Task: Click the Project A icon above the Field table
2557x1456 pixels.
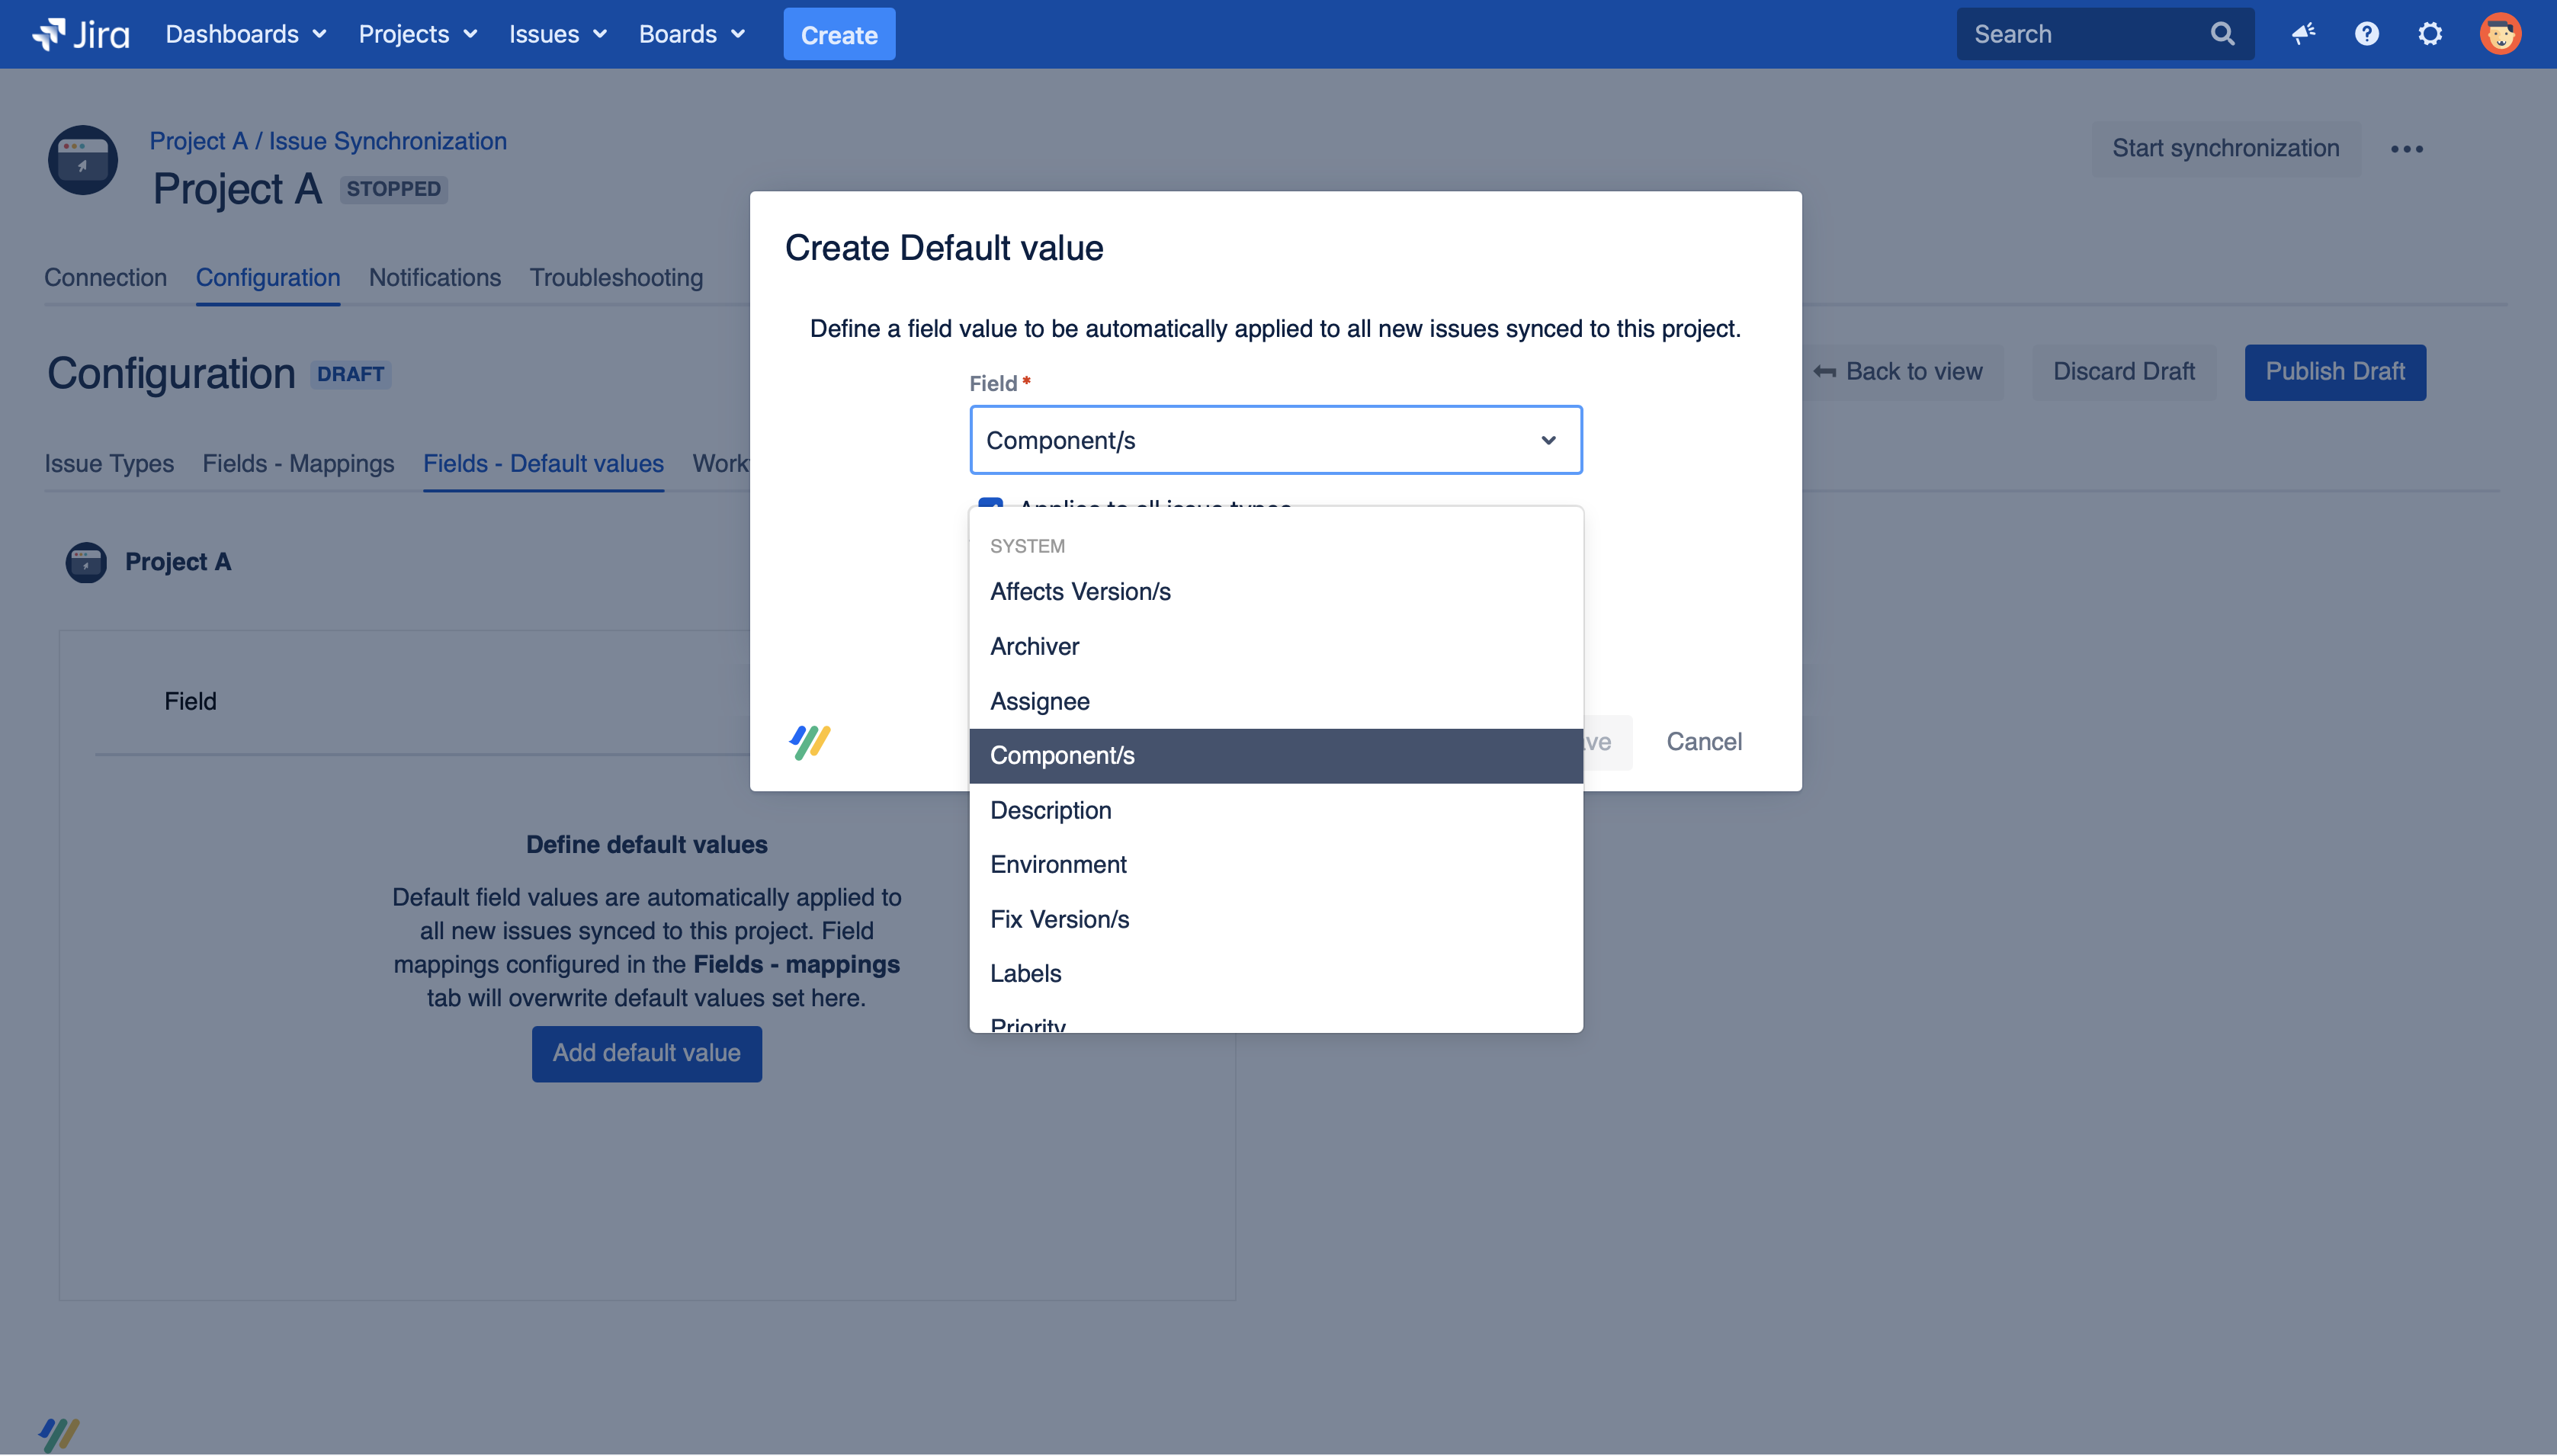Action: tap(86, 562)
